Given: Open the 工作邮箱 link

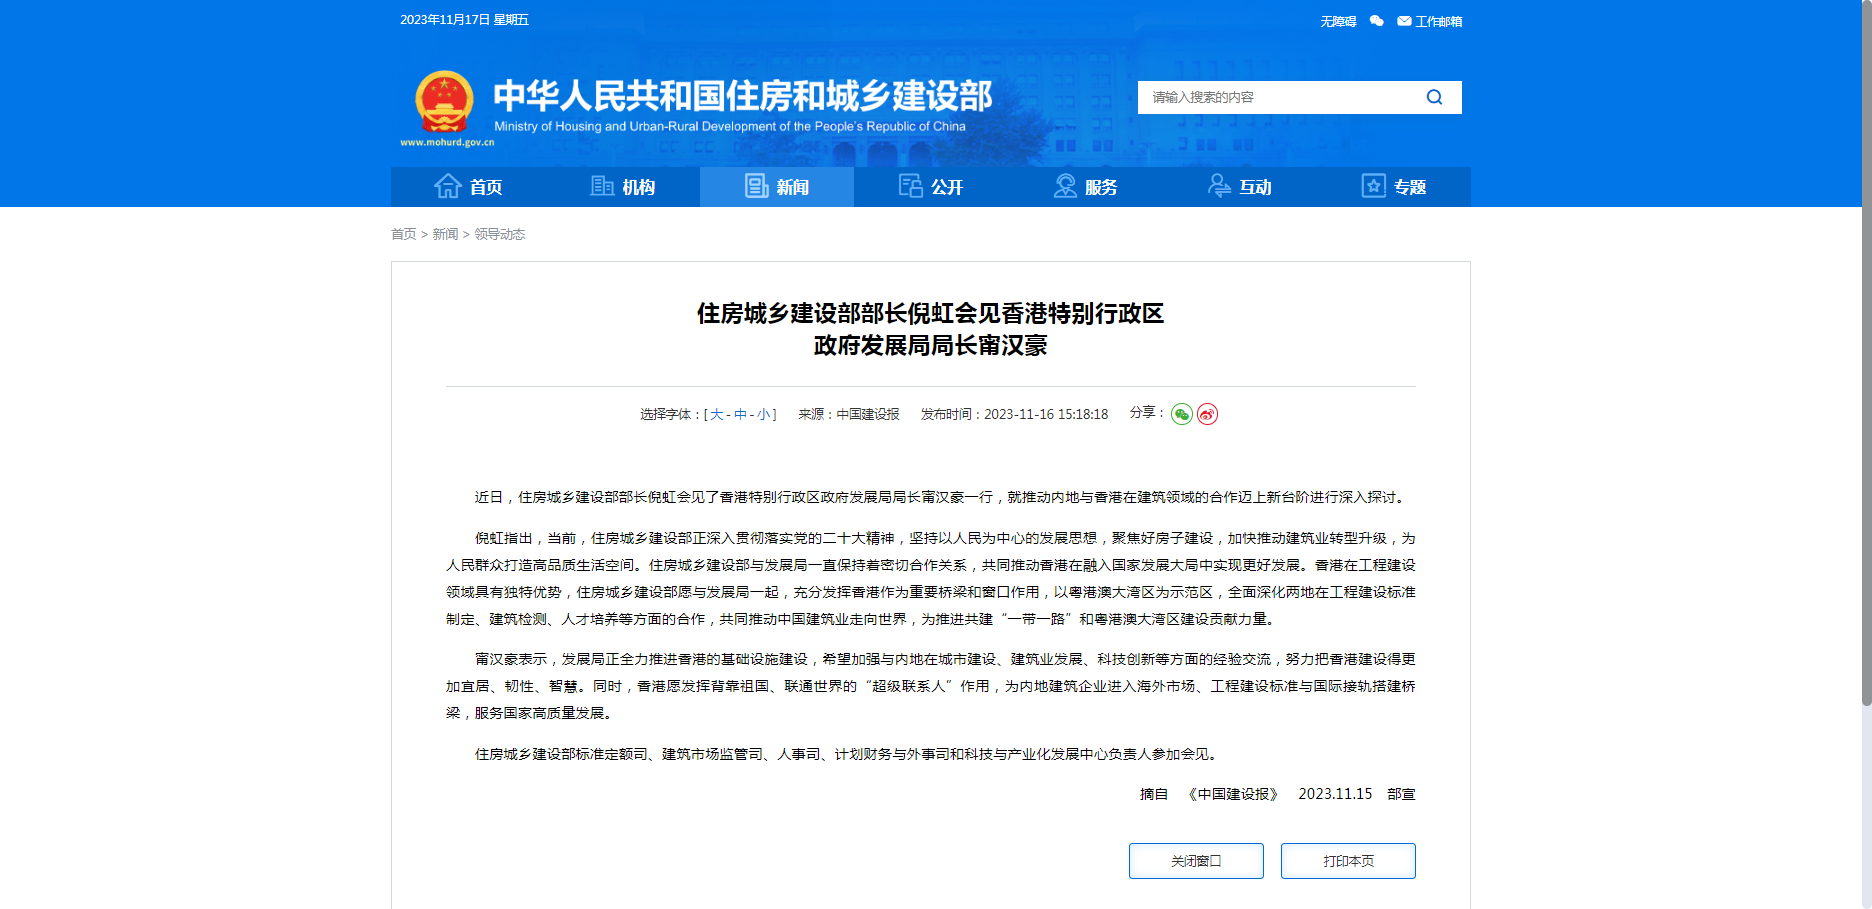Looking at the screenshot, I should [1438, 21].
